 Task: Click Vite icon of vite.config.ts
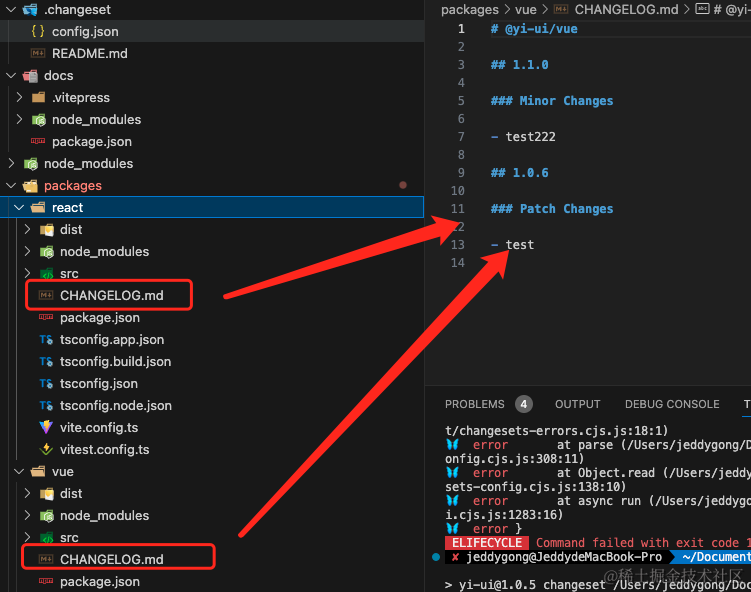(x=46, y=427)
